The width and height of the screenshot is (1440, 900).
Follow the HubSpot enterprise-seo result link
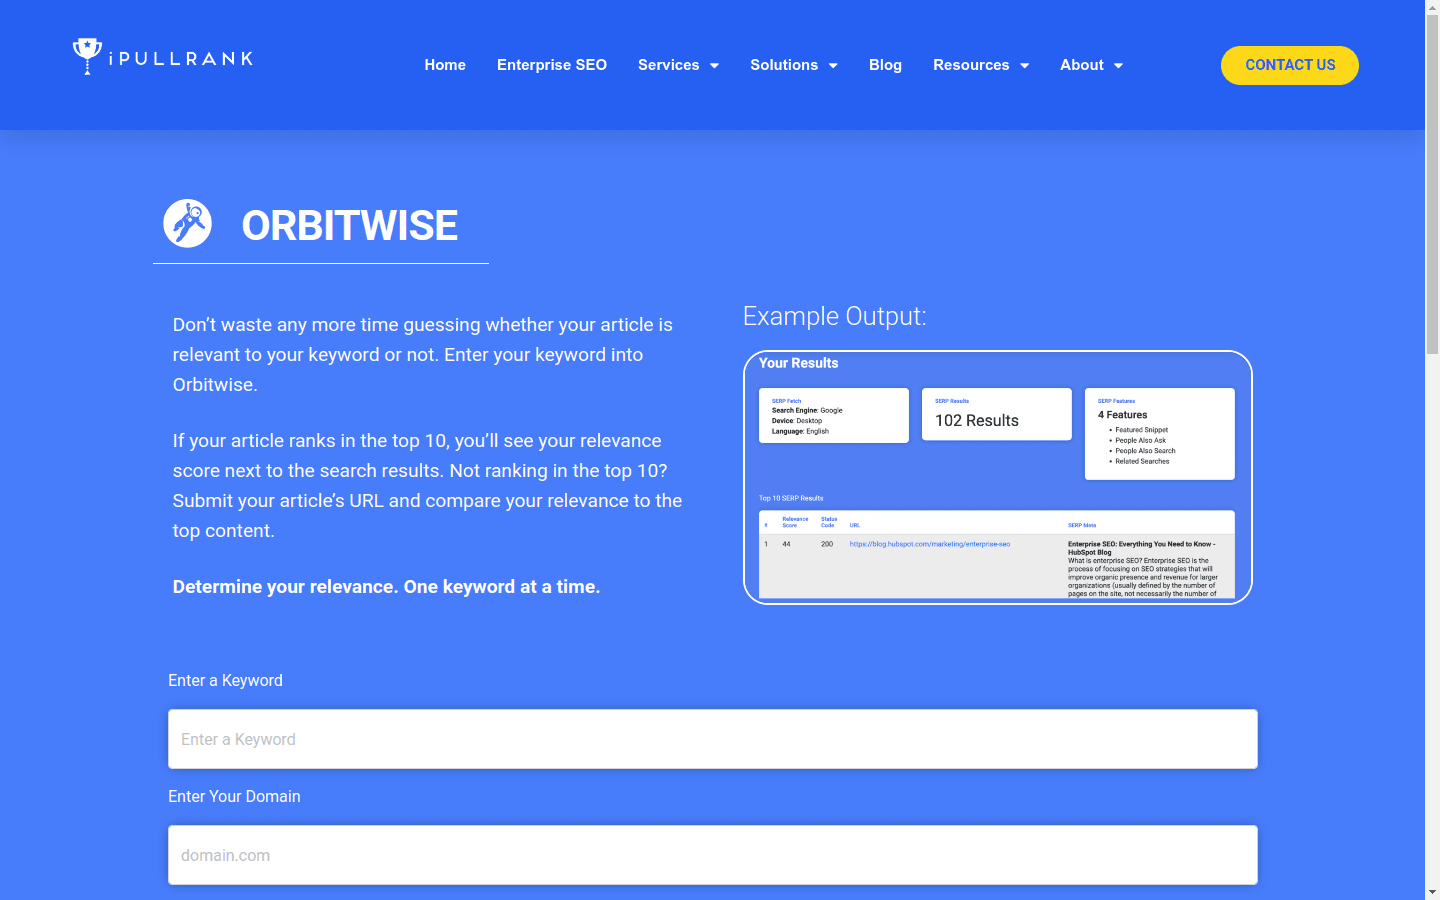[x=928, y=544]
